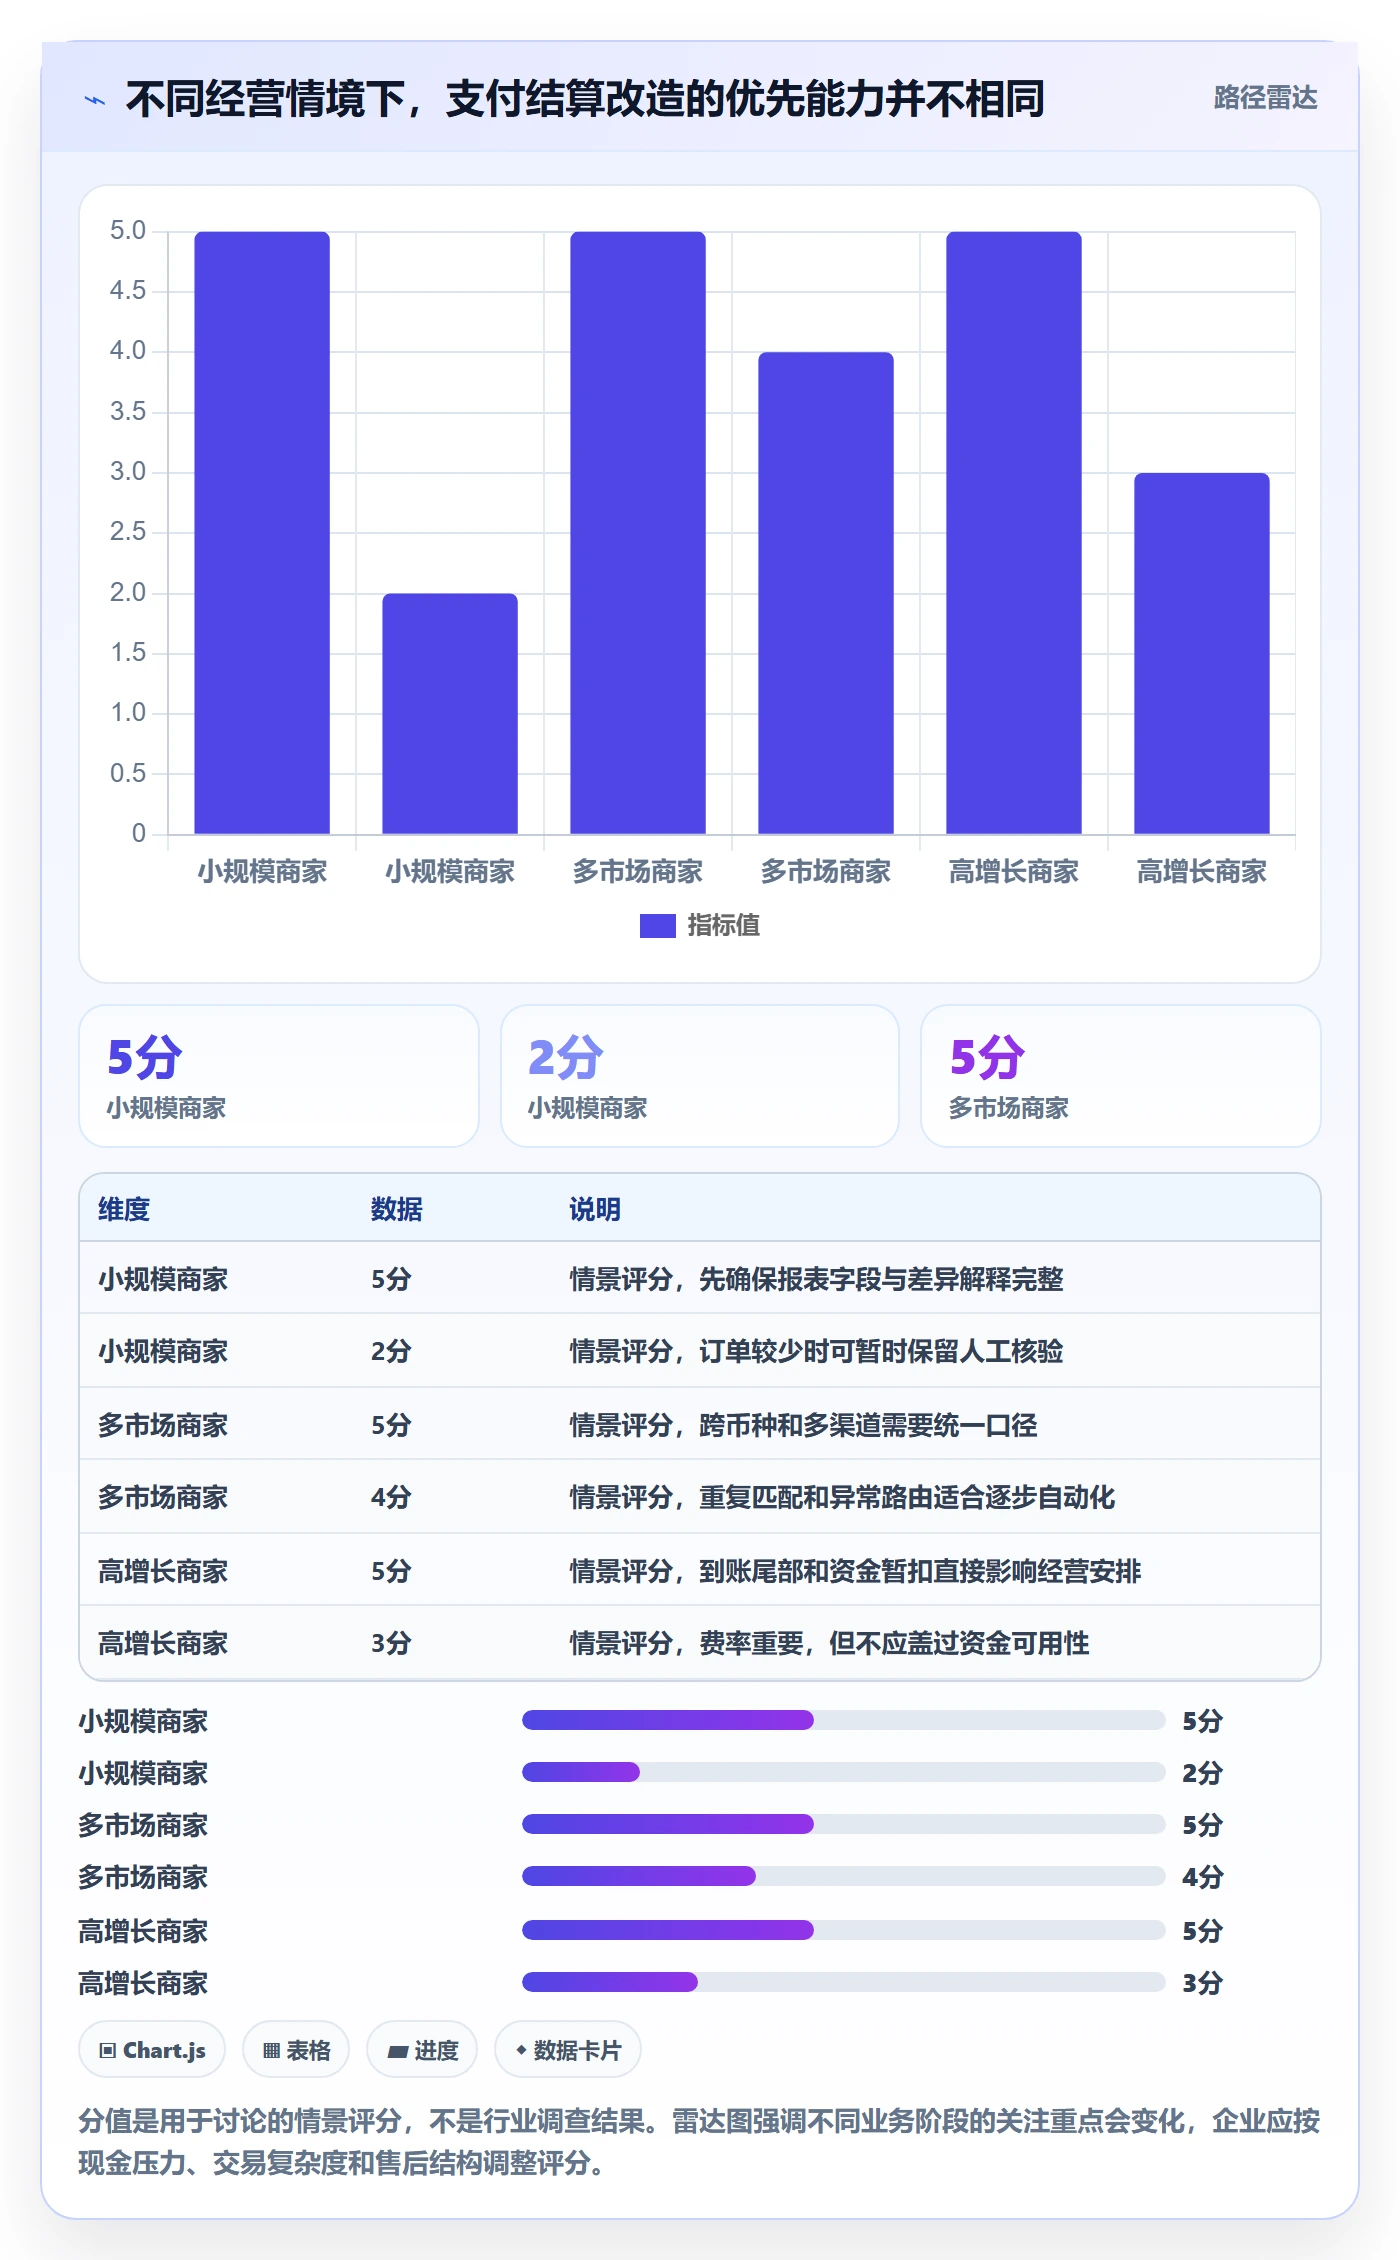This screenshot has height=2260, width=1400.
Task: Select the row about 跨币种和多渠道需要统一口径
Action: pyautogui.click(x=700, y=1424)
